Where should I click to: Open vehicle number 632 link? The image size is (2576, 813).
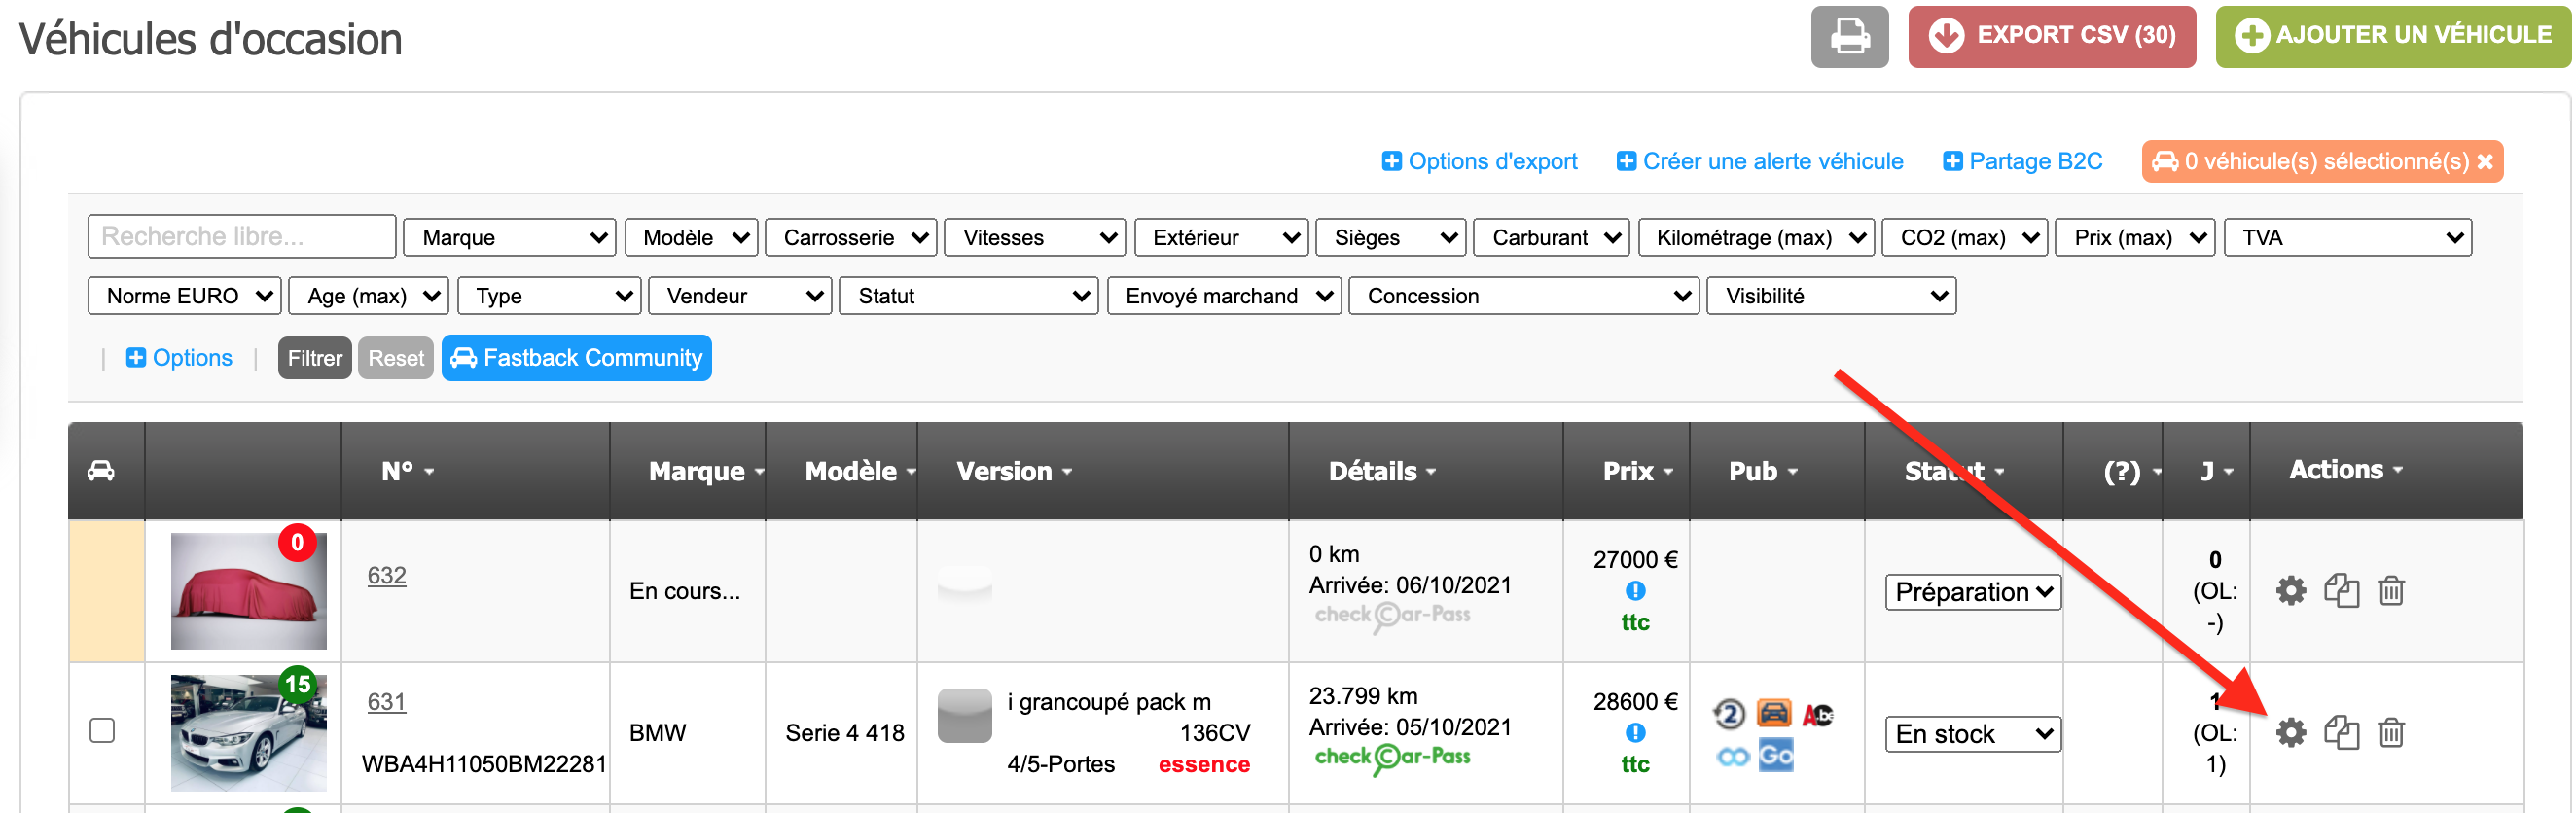tap(386, 576)
